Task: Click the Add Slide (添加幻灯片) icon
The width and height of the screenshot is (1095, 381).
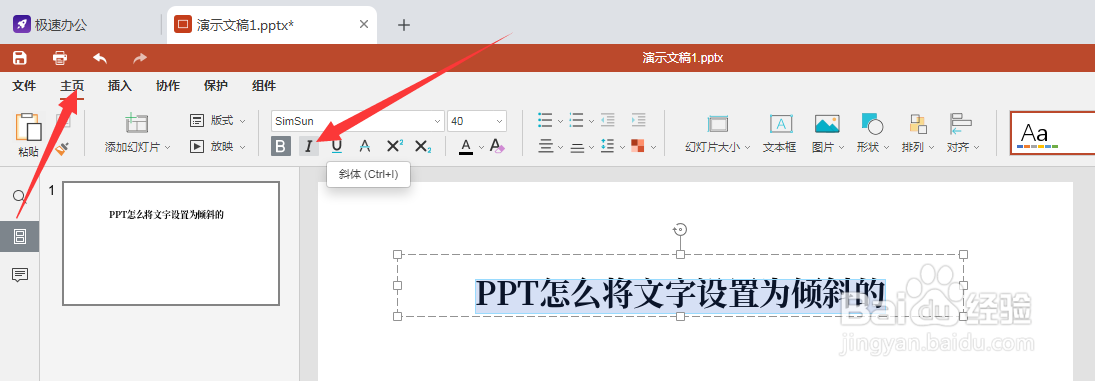Action: pyautogui.click(x=137, y=124)
